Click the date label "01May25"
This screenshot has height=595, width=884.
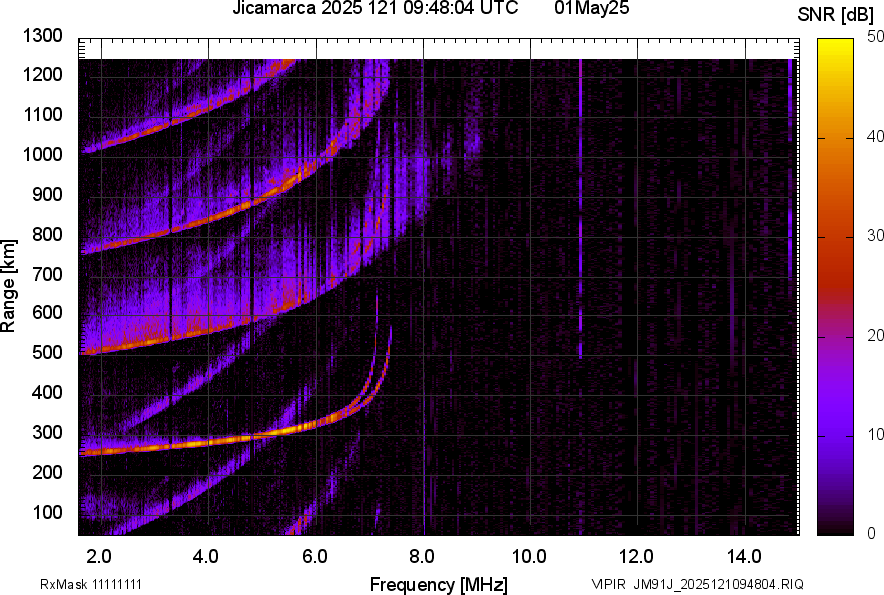pos(591,7)
